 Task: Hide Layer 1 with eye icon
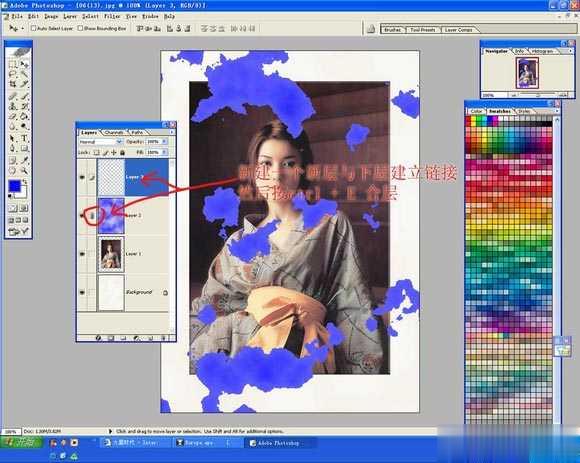click(82, 254)
